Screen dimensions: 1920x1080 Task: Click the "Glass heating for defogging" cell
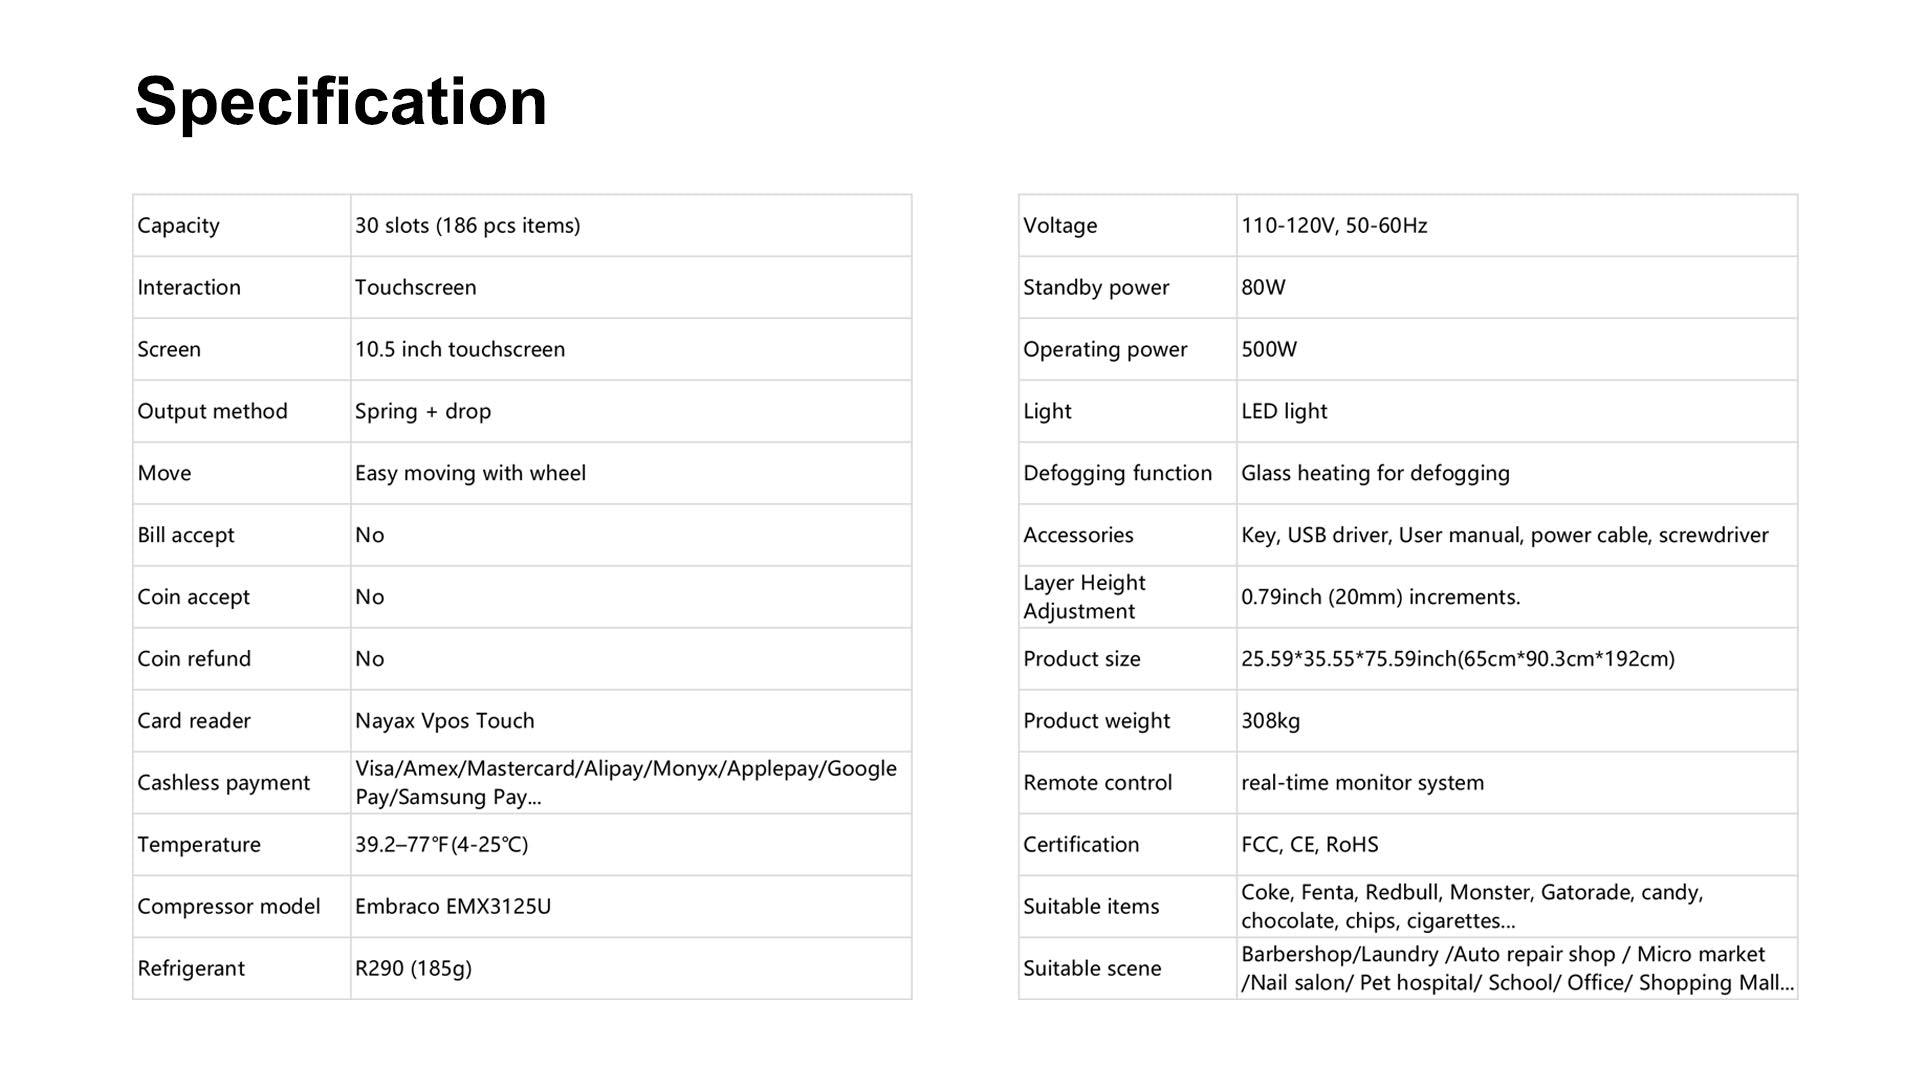tap(1375, 474)
